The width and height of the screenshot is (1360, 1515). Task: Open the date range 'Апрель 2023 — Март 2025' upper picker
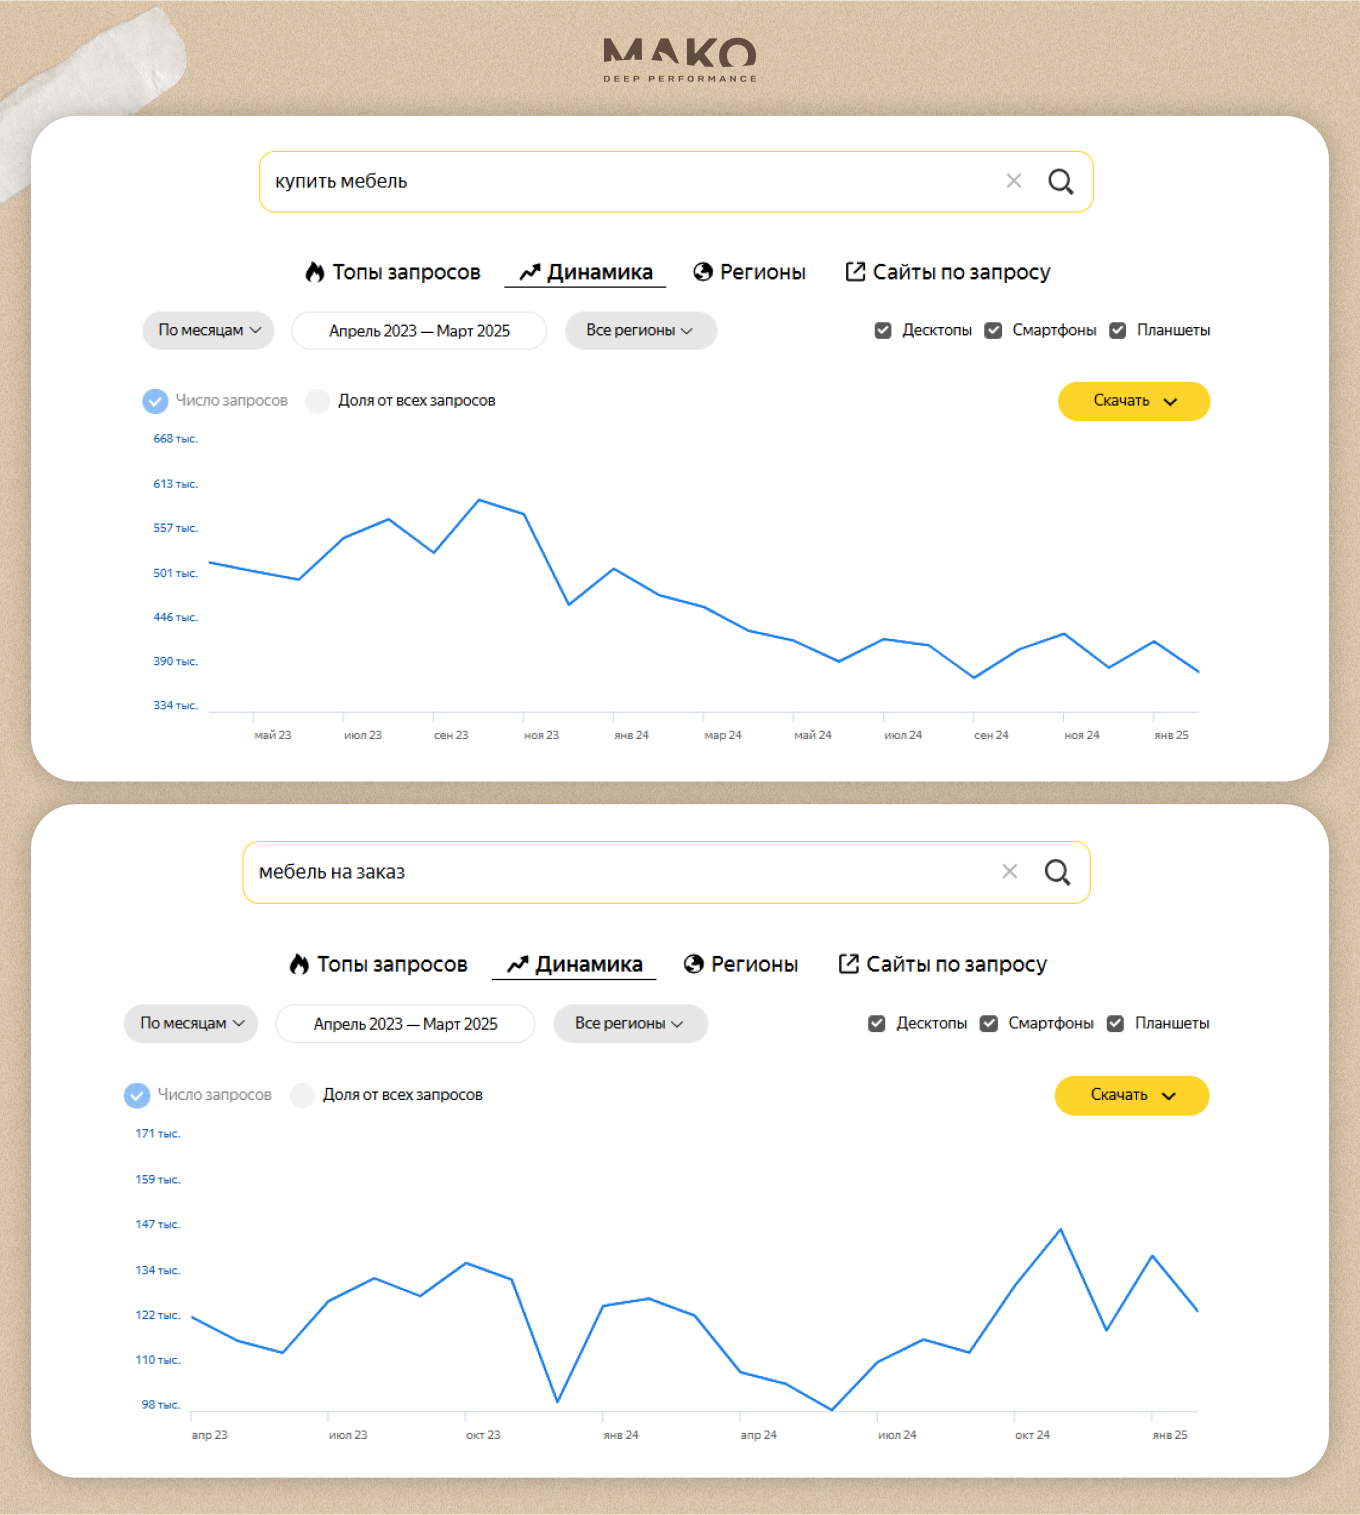point(419,331)
